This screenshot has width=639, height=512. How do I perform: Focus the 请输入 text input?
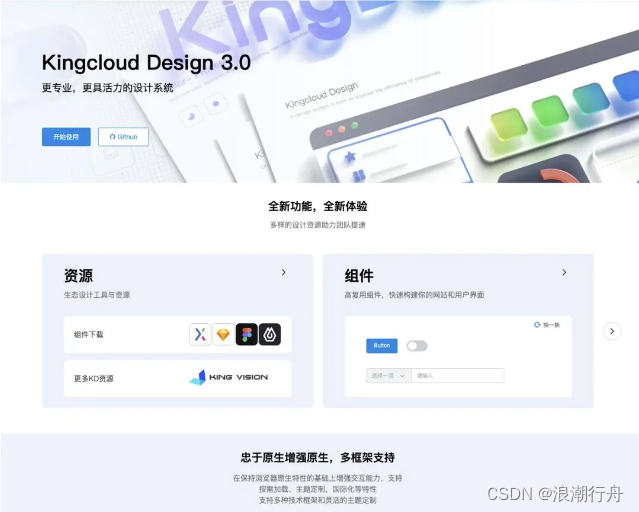[x=458, y=376]
